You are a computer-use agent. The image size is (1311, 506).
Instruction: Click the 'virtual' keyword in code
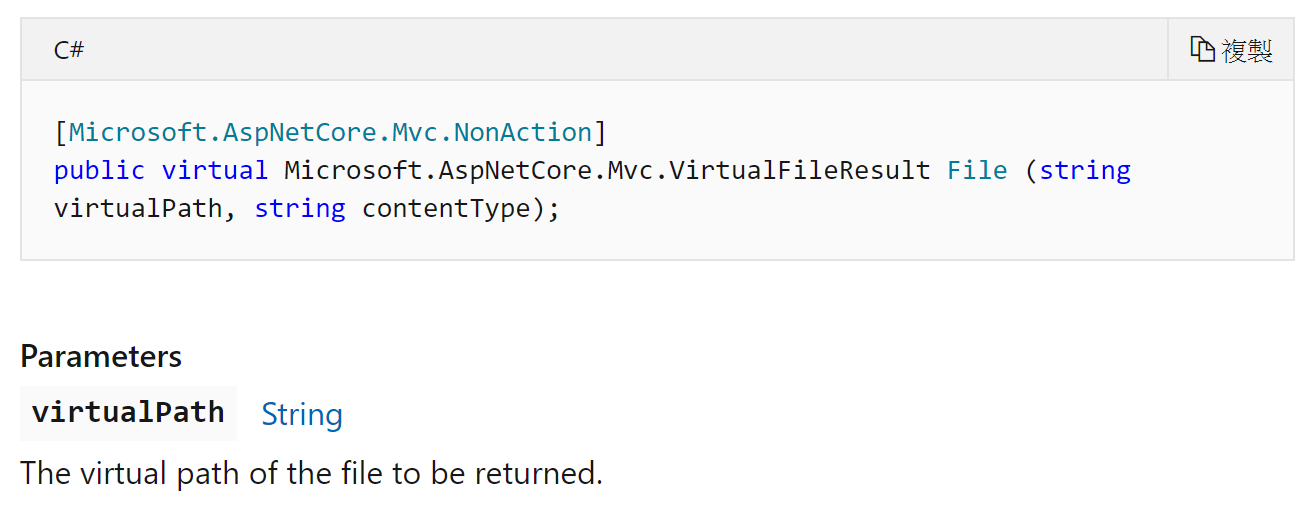(x=215, y=170)
